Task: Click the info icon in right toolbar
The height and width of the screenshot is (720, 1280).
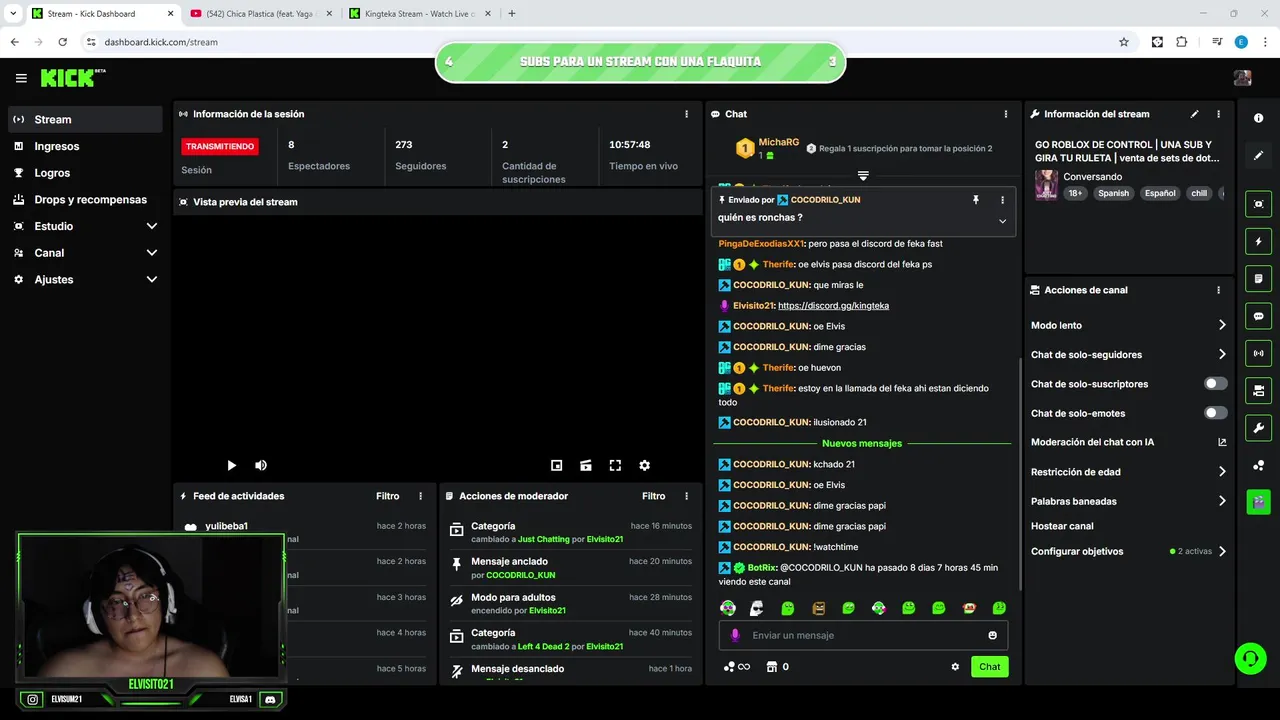Action: click(x=1258, y=118)
